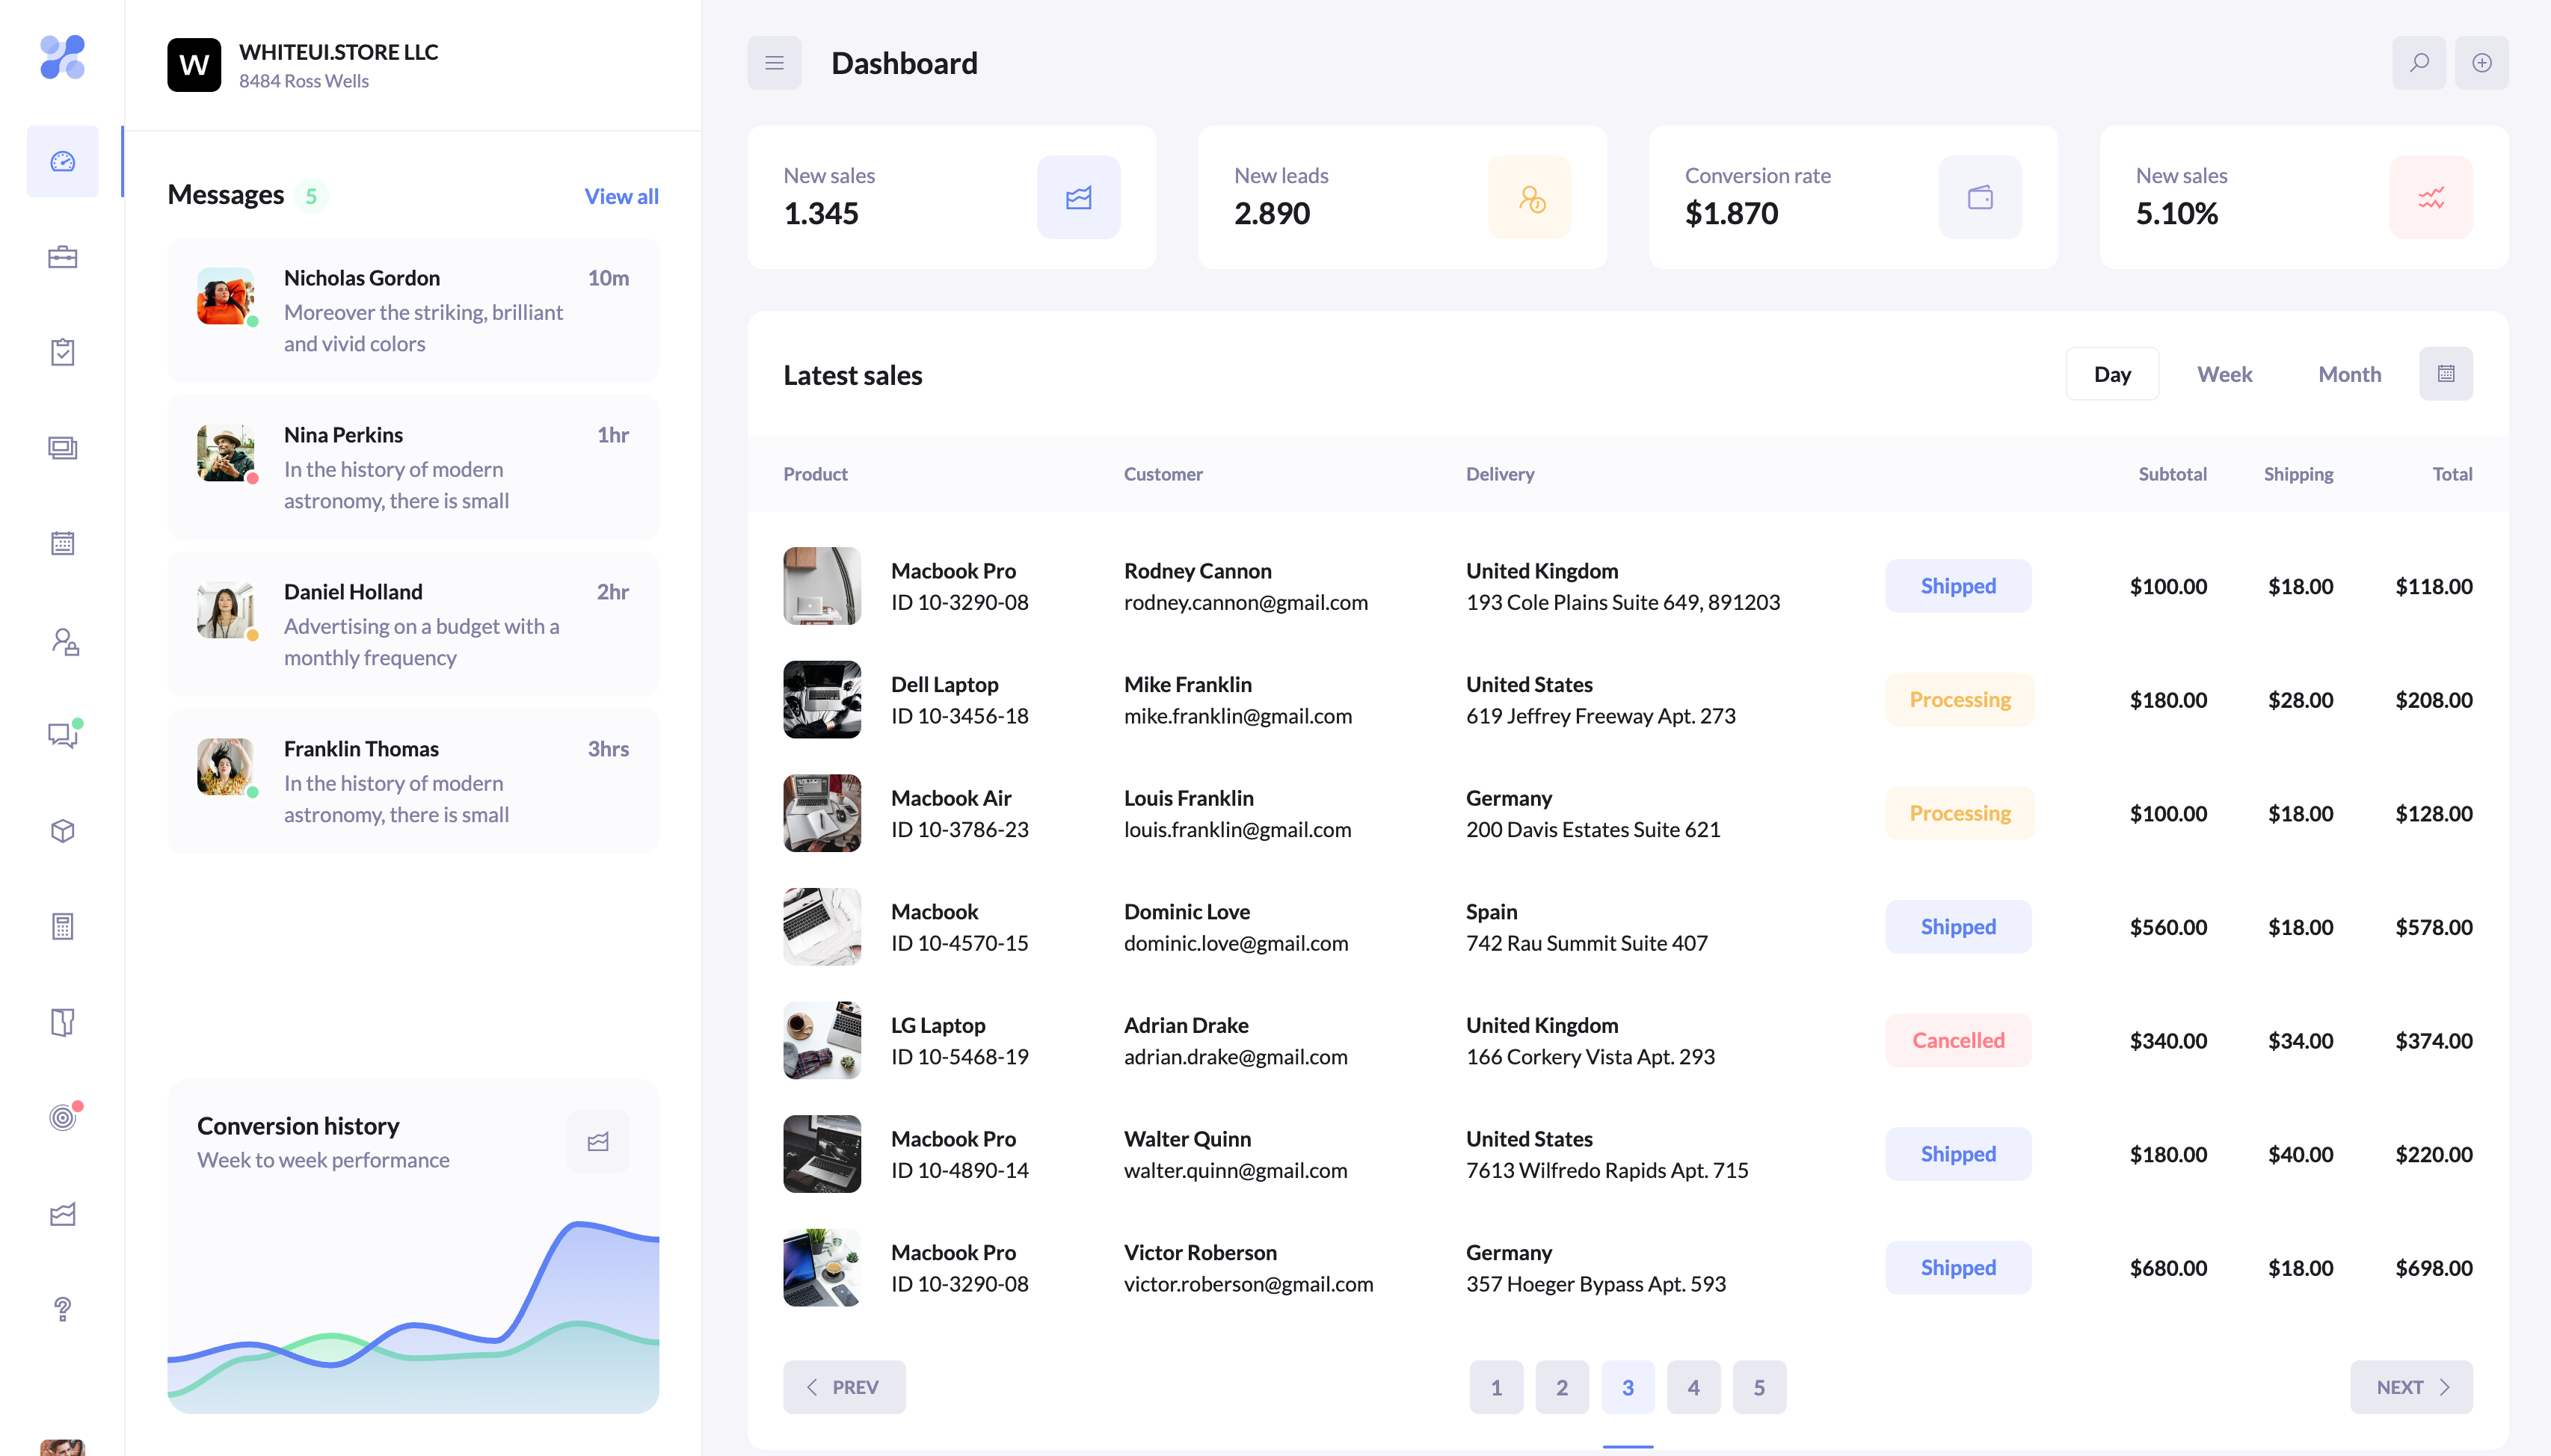Viewport: 2551px width, 1456px height.
Task: Open the chat messages sidebar icon
Action: coord(63,735)
